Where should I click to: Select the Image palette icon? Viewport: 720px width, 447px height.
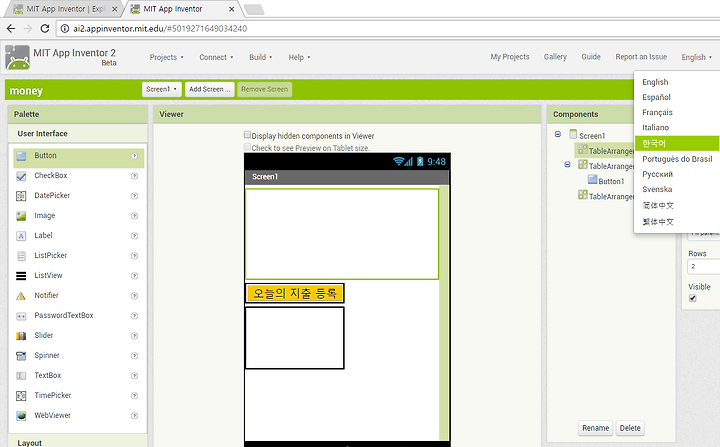[x=21, y=216]
